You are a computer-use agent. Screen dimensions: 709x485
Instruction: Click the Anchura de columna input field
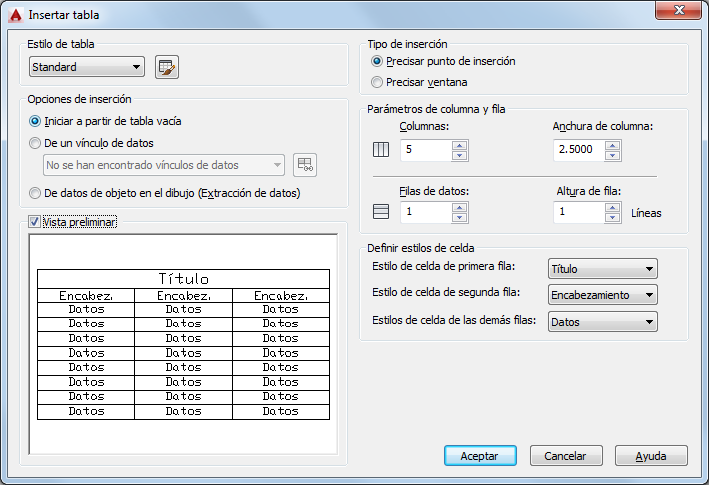pos(579,150)
